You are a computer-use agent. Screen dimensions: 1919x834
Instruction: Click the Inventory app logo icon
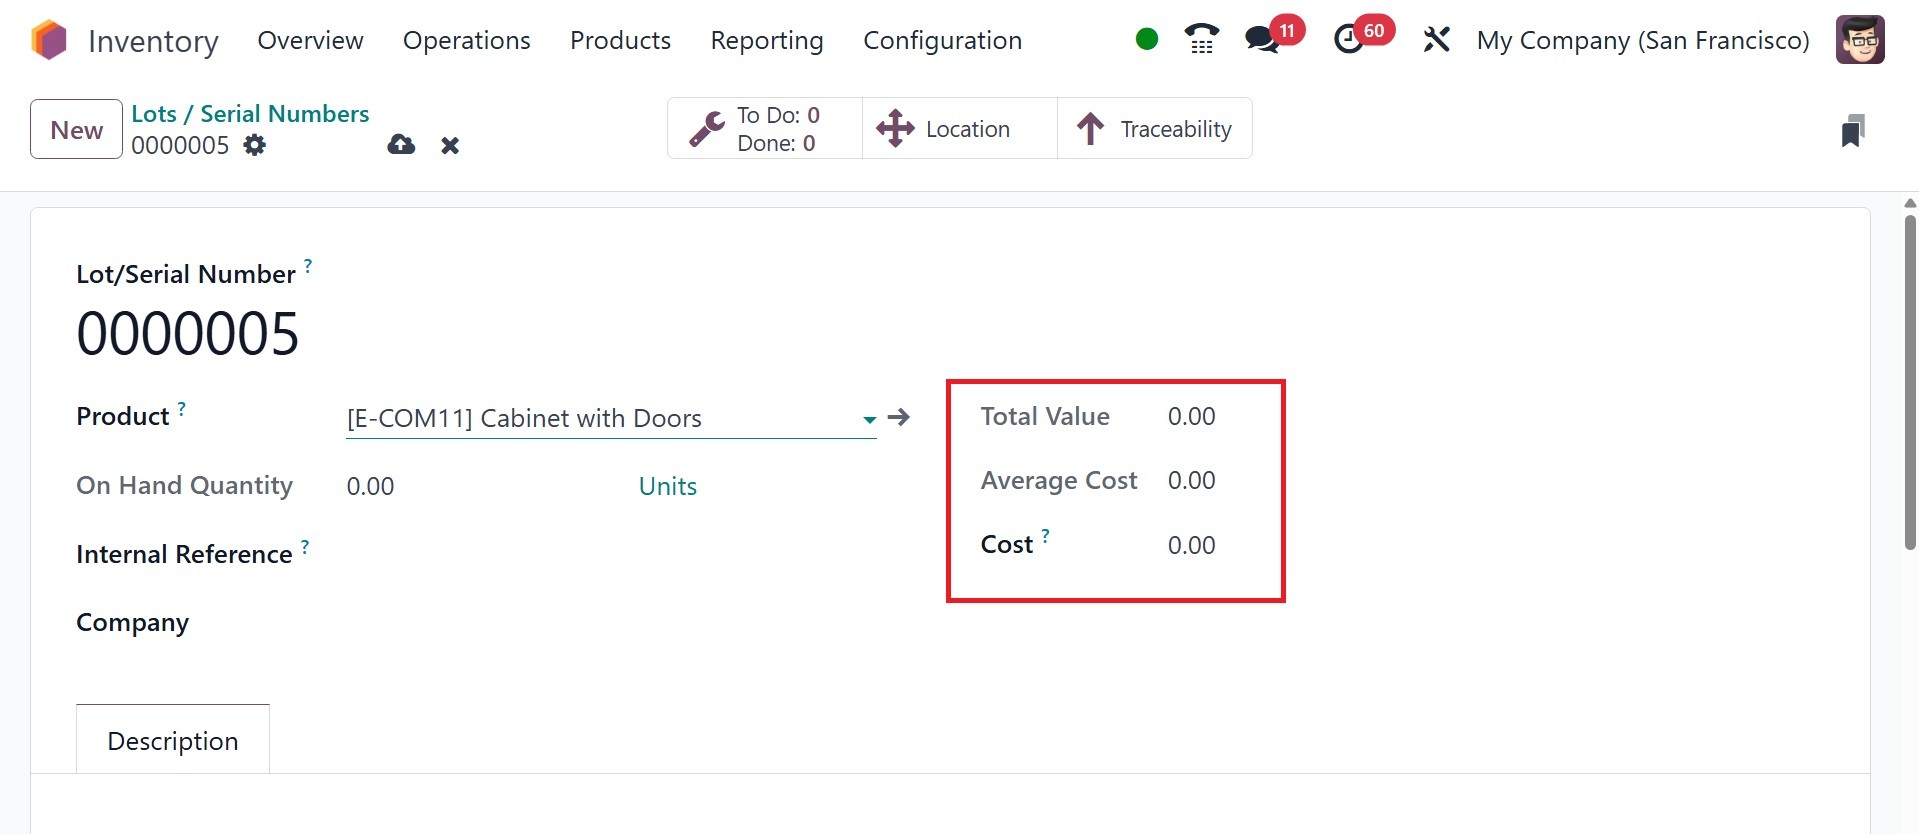coord(49,41)
